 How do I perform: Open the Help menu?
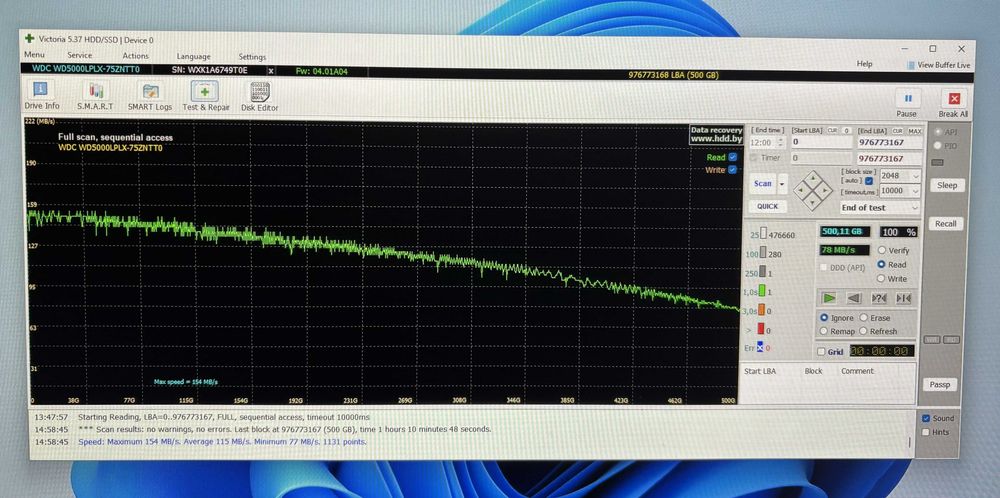(864, 64)
